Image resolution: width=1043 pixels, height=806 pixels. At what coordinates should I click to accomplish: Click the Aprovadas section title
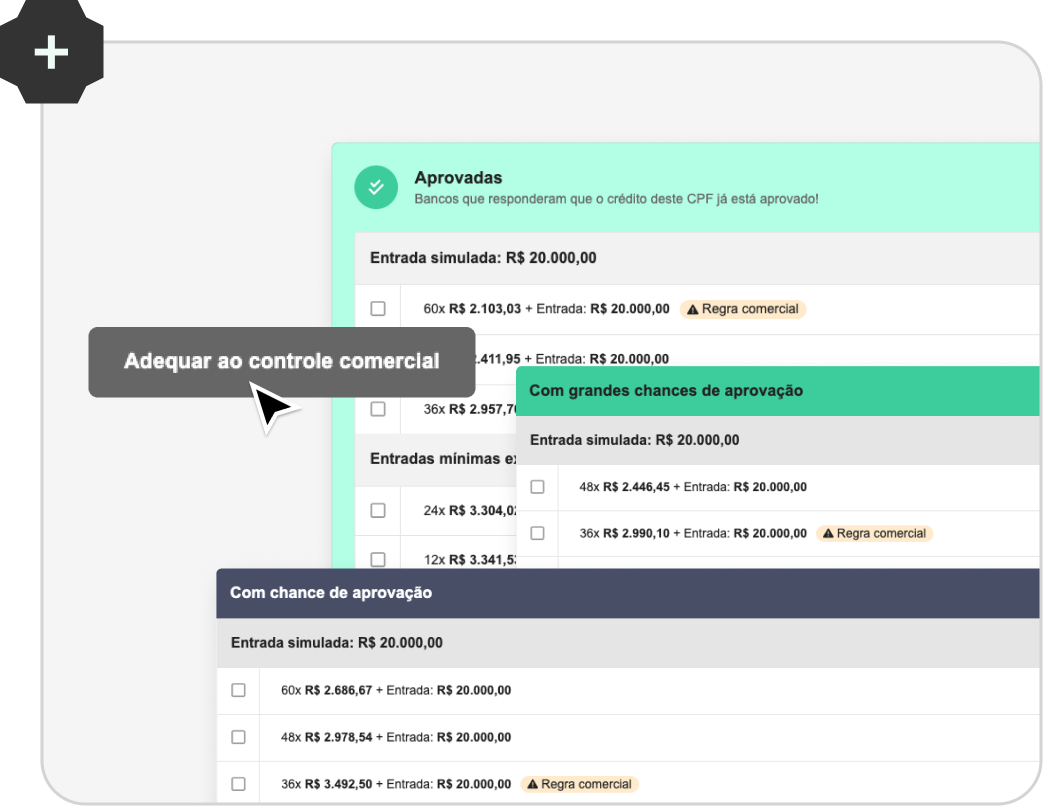(x=458, y=178)
